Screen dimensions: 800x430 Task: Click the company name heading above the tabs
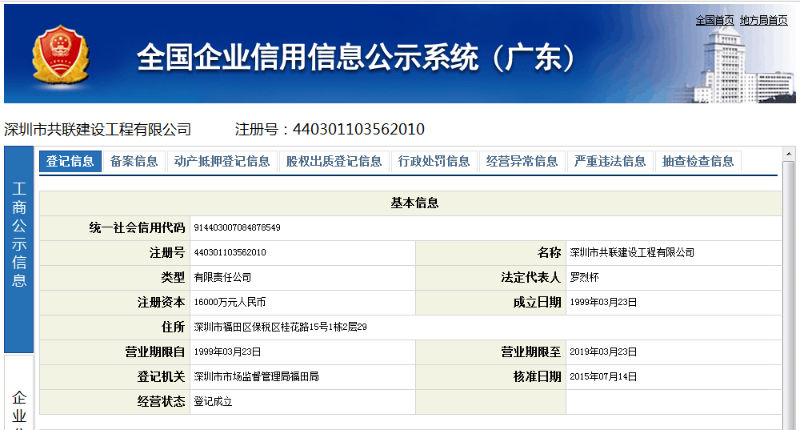coord(98,129)
